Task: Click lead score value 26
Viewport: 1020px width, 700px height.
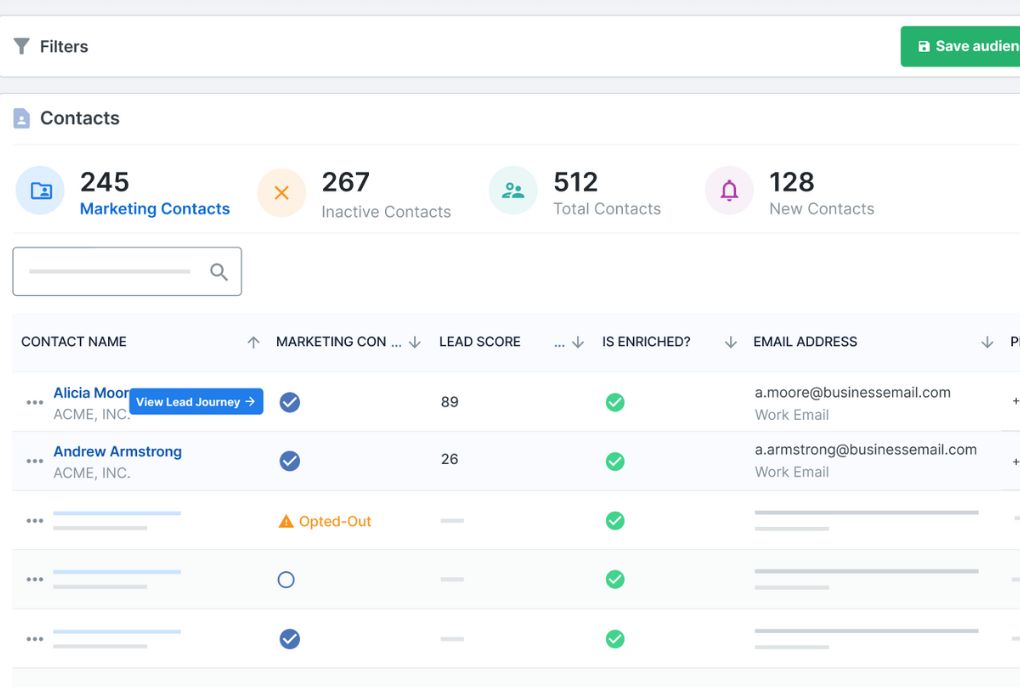Action: point(450,459)
